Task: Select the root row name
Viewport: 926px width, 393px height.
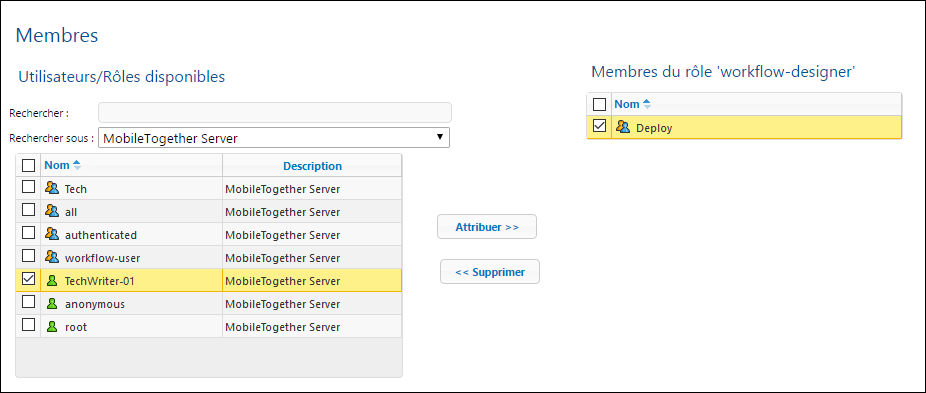Action: point(76,327)
